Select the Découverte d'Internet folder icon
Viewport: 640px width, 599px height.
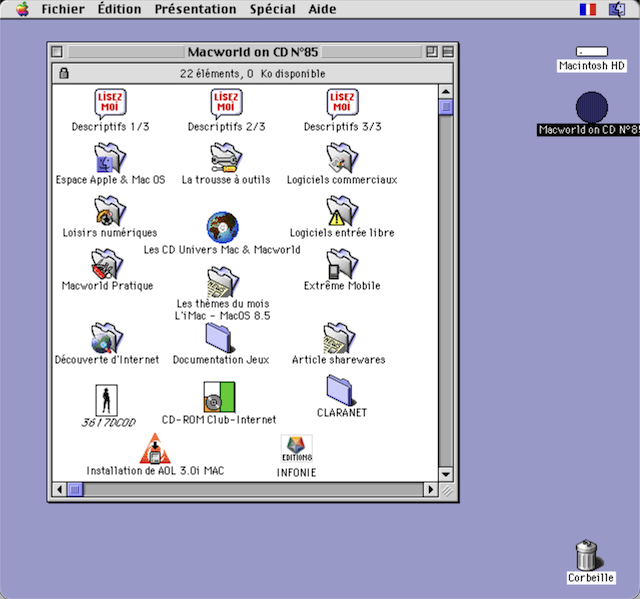pos(107,338)
